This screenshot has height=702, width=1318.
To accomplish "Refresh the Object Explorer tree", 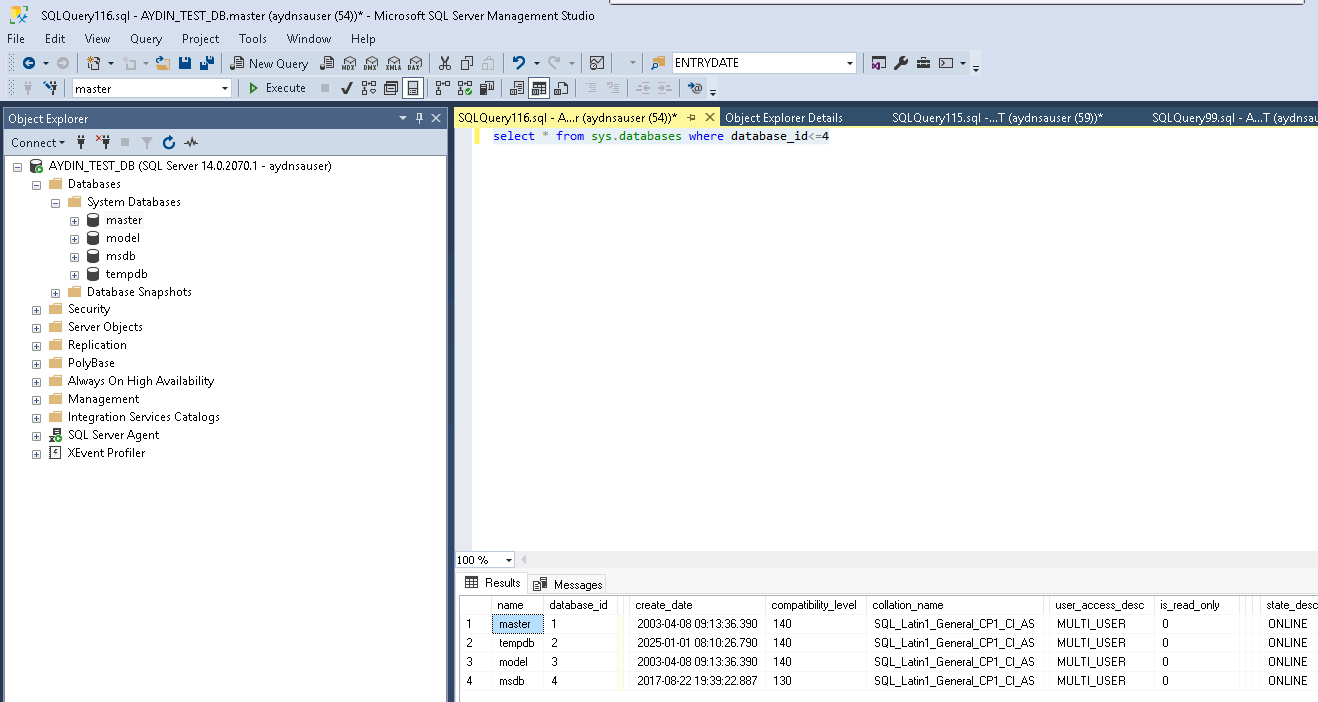I will [x=169, y=143].
